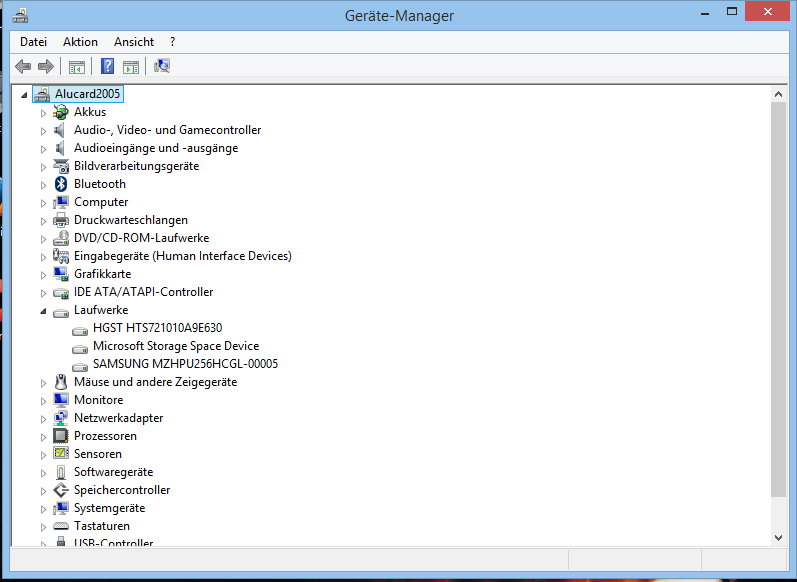The image size is (797, 582).
Task: Toggle the console tree toolbar icon
Action: [x=77, y=67]
